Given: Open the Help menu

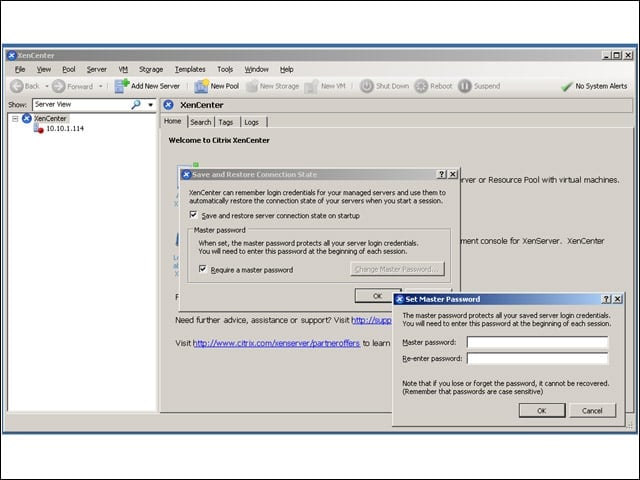Looking at the screenshot, I should pos(287,69).
